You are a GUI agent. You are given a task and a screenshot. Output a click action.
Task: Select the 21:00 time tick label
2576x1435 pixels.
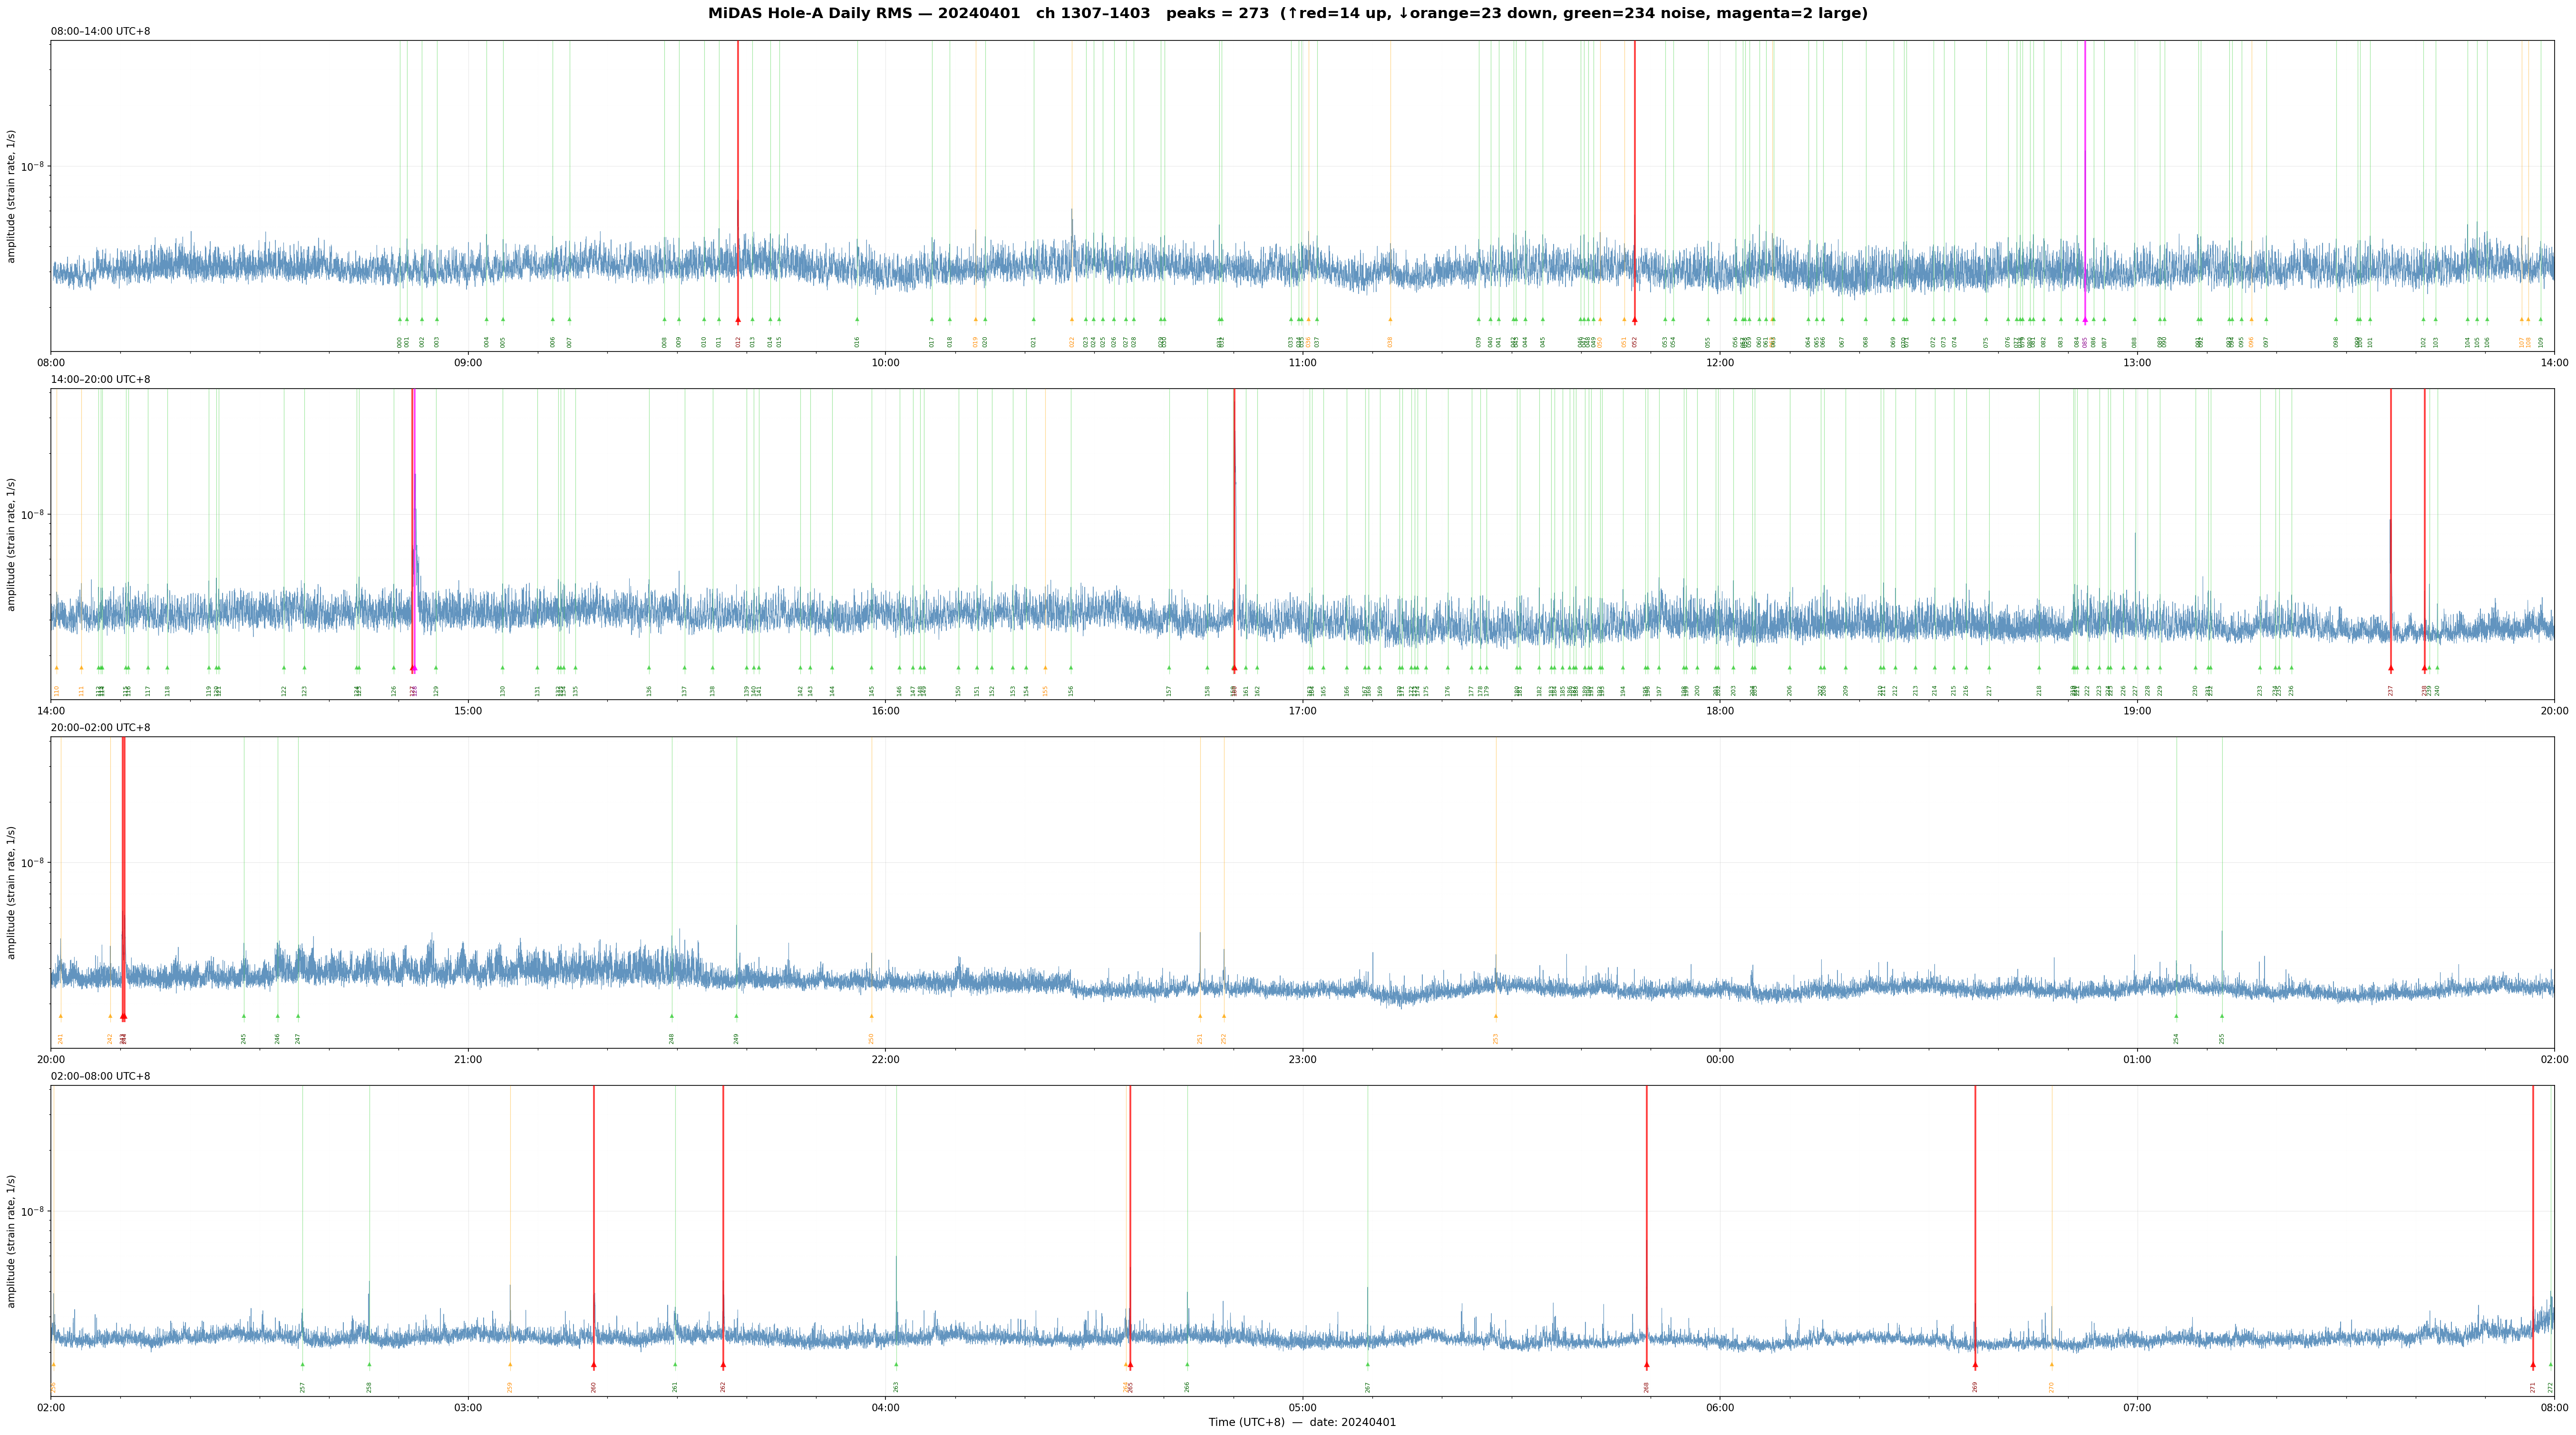pos(468,1060)
